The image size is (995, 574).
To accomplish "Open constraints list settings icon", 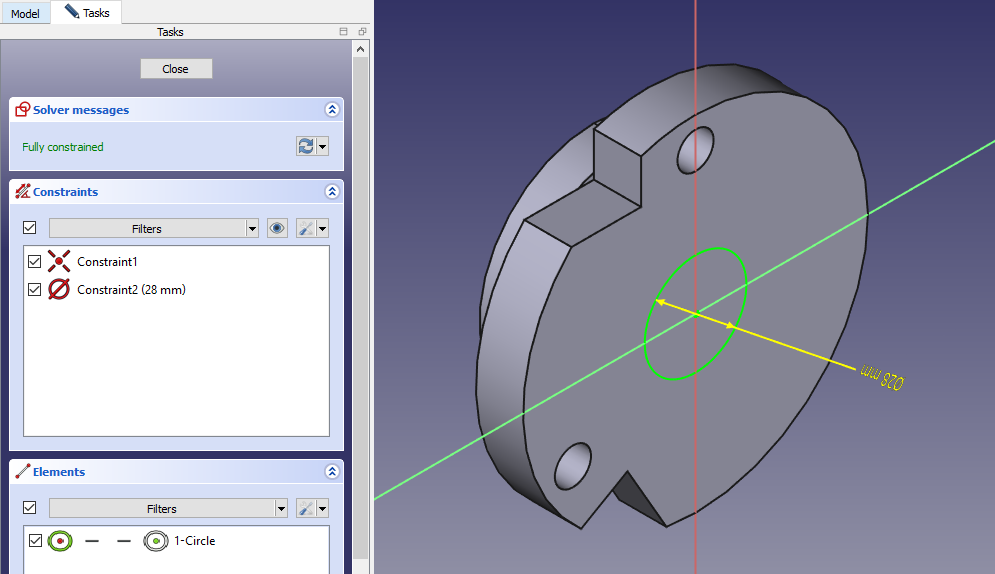I will [306, 228].
